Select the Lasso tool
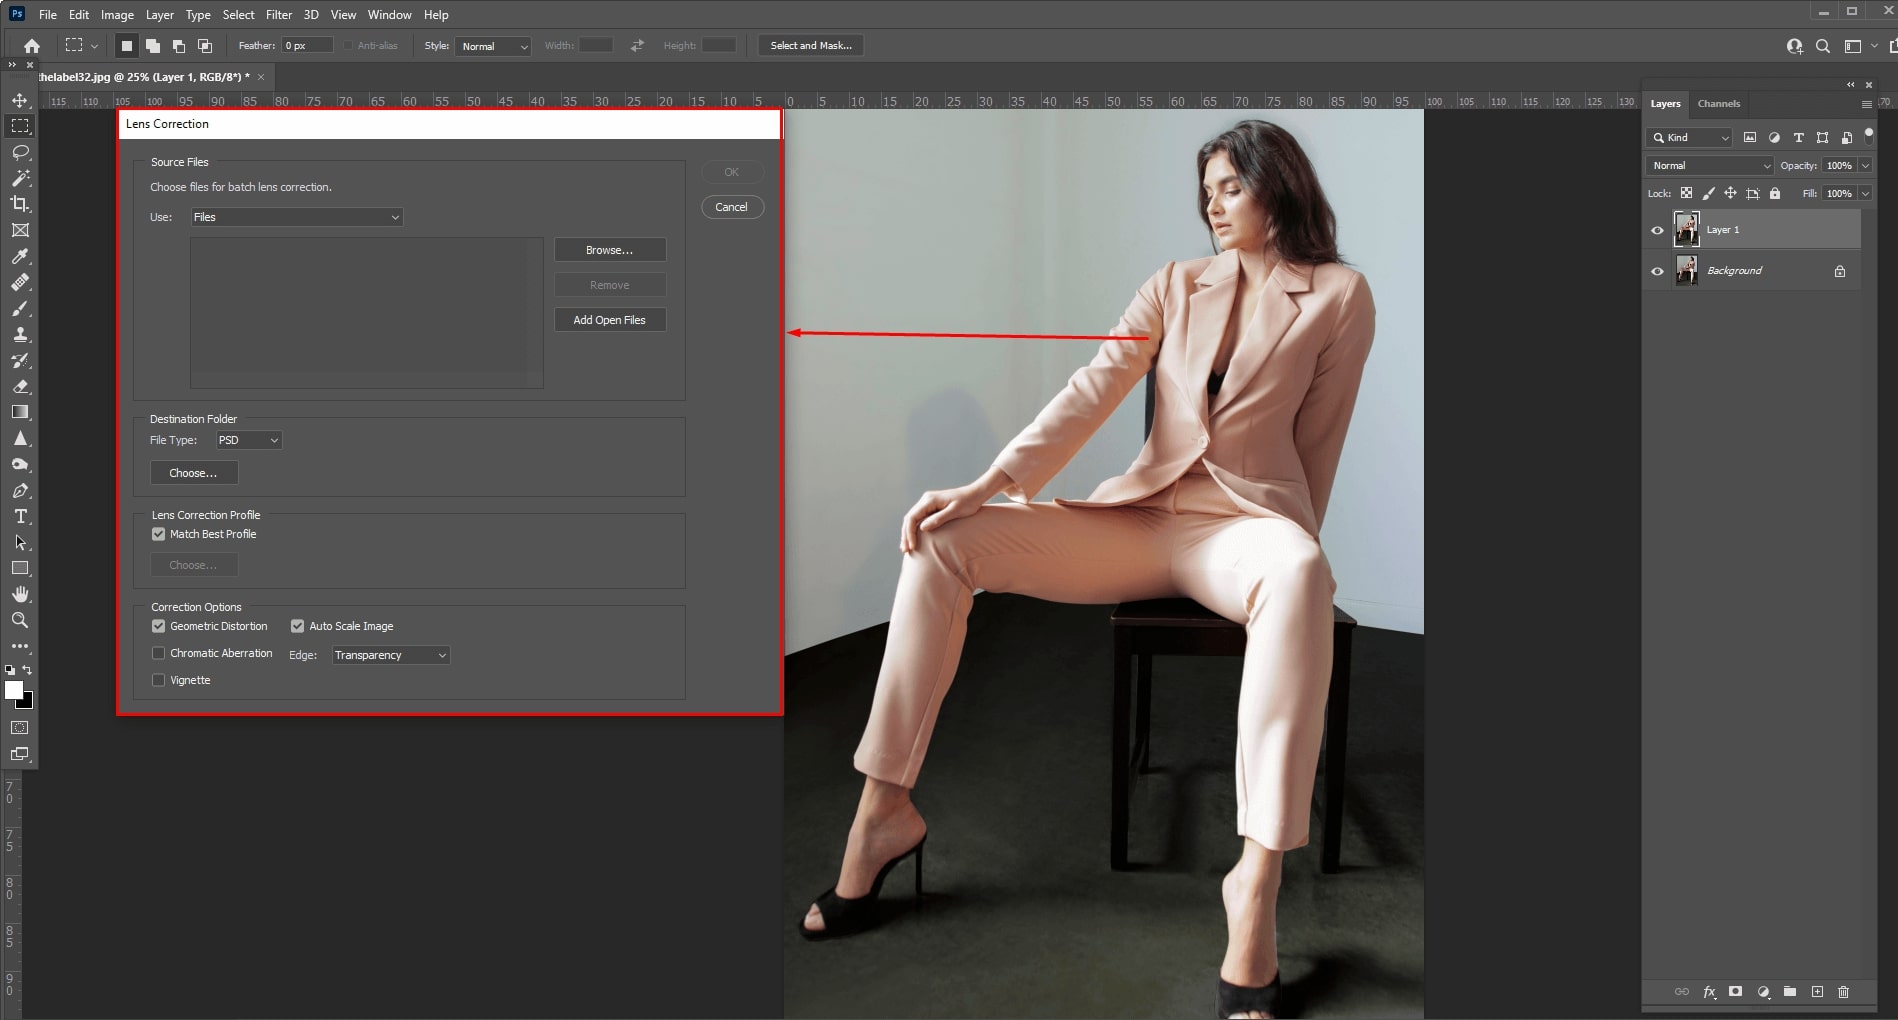 click(x=19, y=151)
